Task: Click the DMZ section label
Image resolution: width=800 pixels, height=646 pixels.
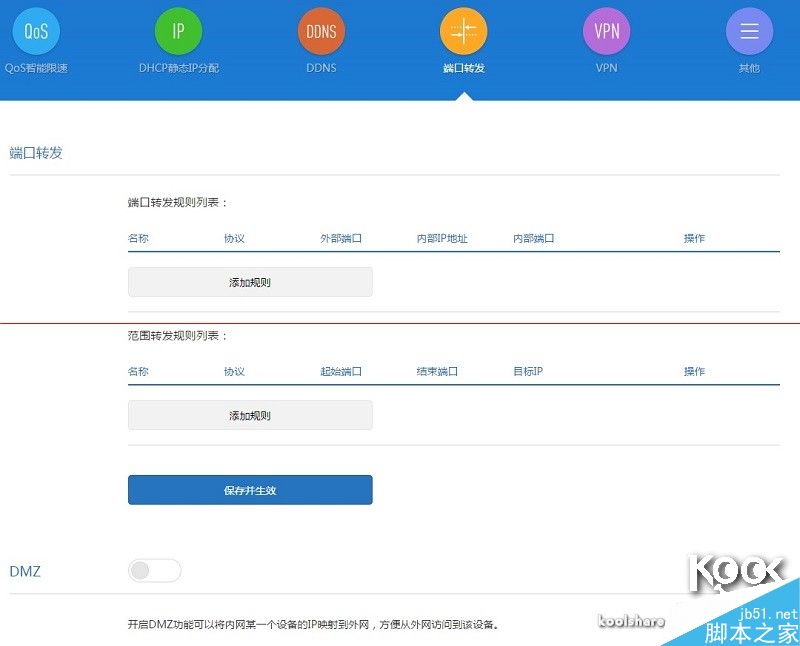Action: 25,571
